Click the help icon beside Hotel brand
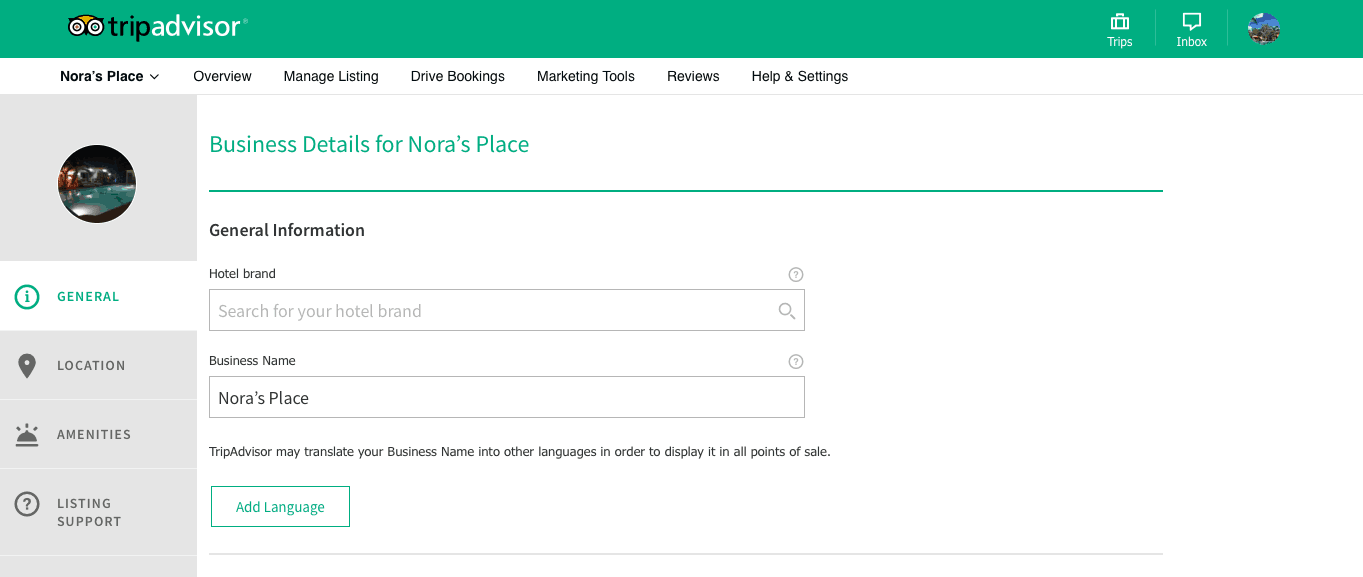 pos(796,274)
